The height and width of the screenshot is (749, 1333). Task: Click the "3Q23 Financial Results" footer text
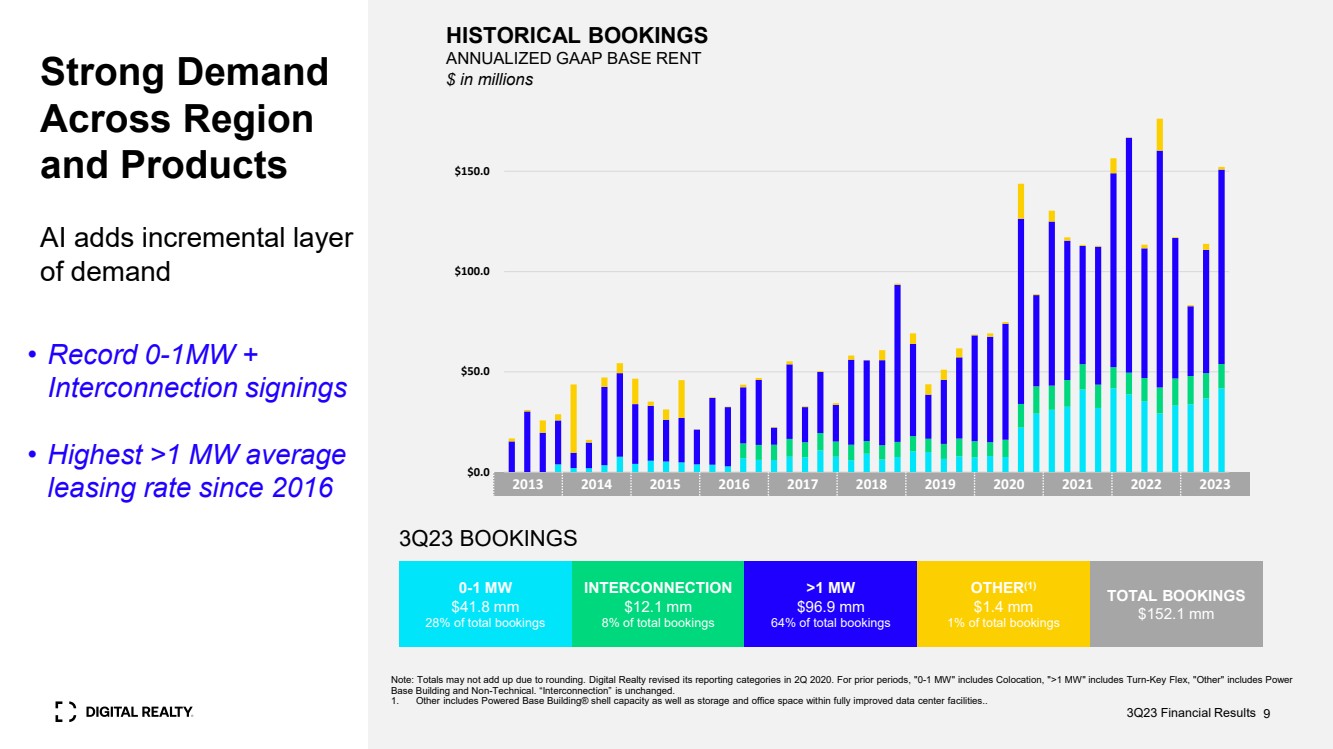[1191, 714]
